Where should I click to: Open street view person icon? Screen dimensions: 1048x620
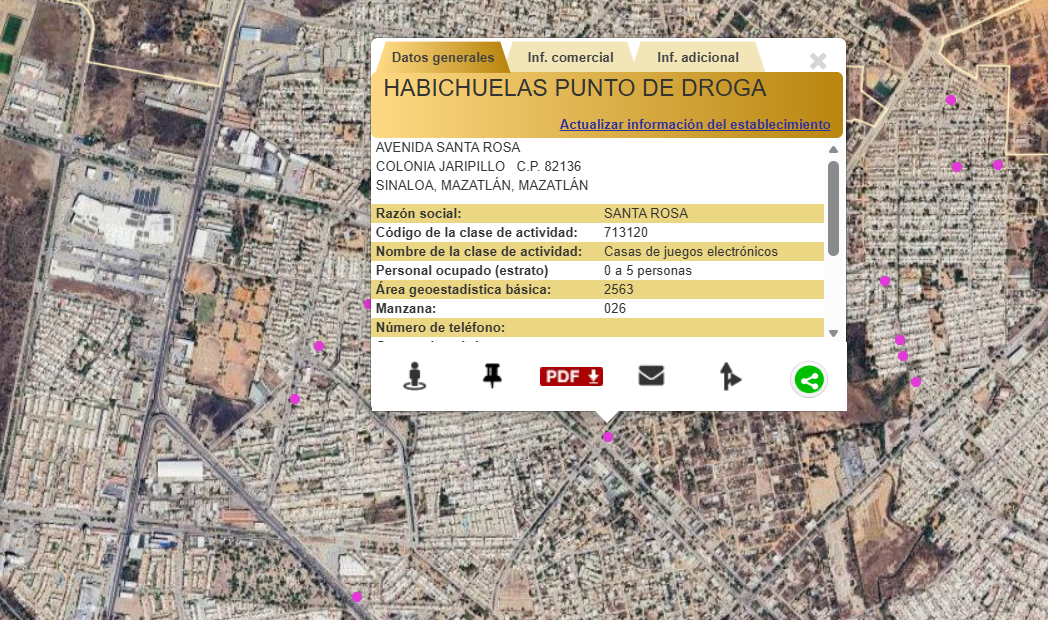pos(414,376)
